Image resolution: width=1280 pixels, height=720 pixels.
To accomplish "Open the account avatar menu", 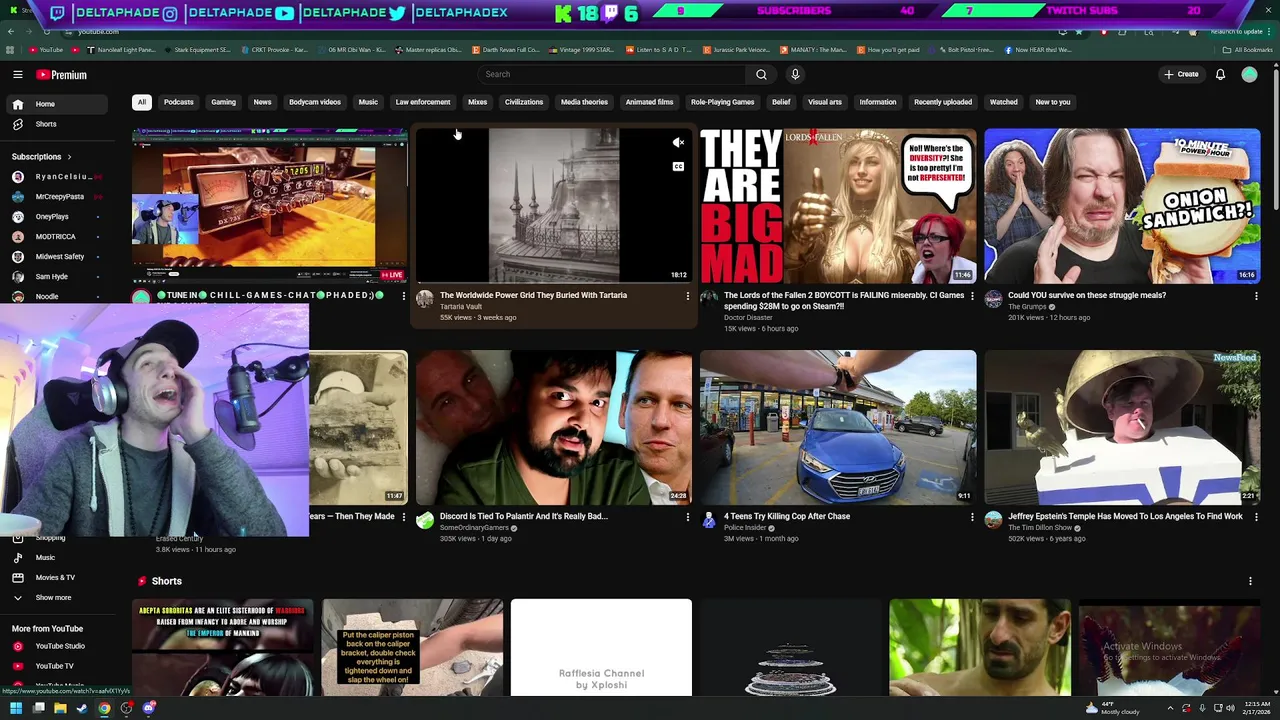I will (1249, 74).
